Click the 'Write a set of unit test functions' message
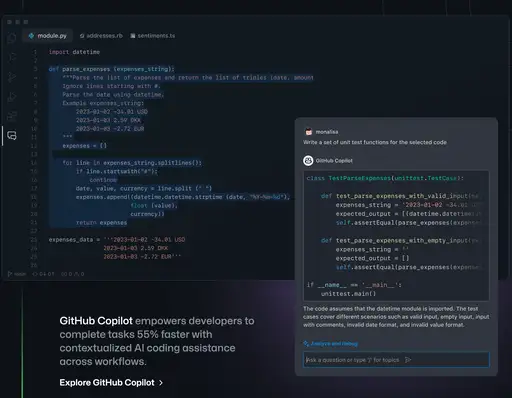 click(x=375, y=142)
